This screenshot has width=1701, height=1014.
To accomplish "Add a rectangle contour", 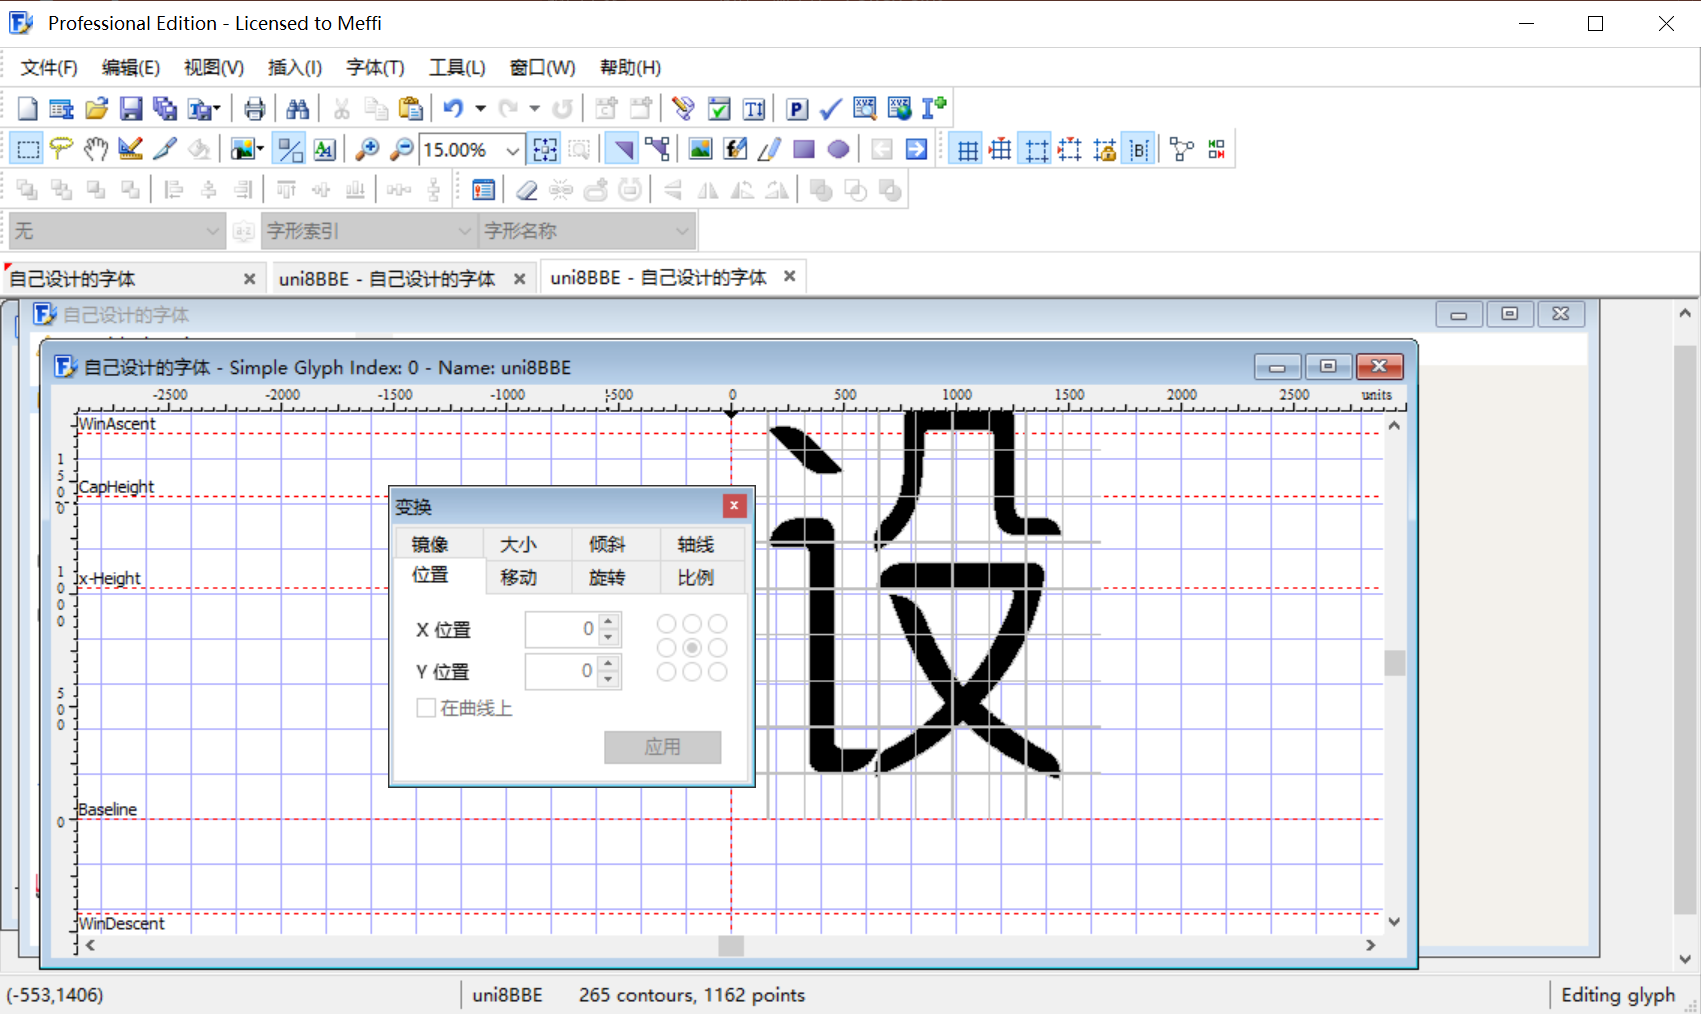I will point(803,150).
